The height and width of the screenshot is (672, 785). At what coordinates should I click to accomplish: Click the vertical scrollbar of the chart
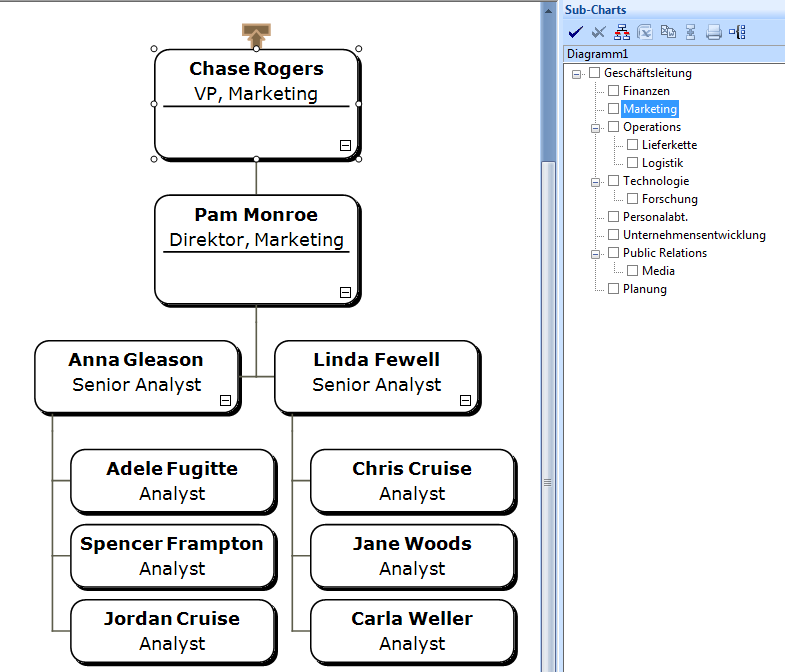(547, 300)
